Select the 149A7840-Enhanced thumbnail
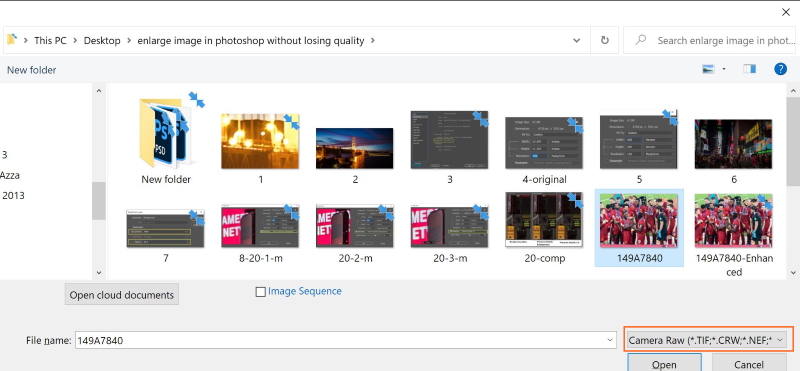Image resolution: width=800 pixels, height=371 pixels. click(x=734, y=235)
